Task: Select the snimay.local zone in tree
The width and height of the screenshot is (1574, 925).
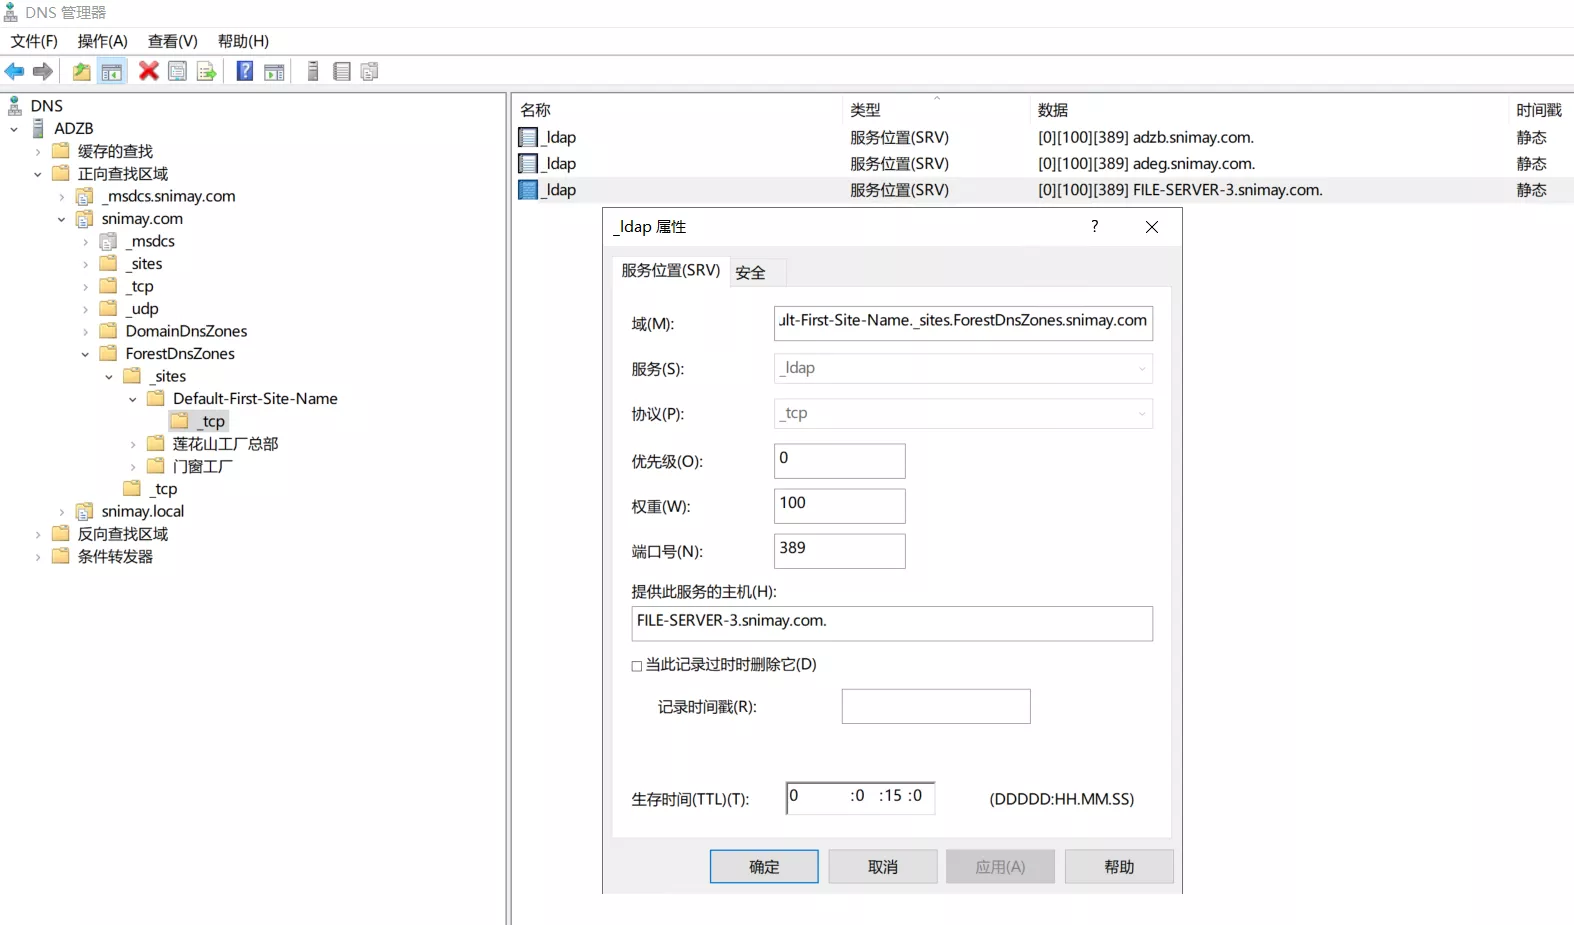Action: click(142, 512)
